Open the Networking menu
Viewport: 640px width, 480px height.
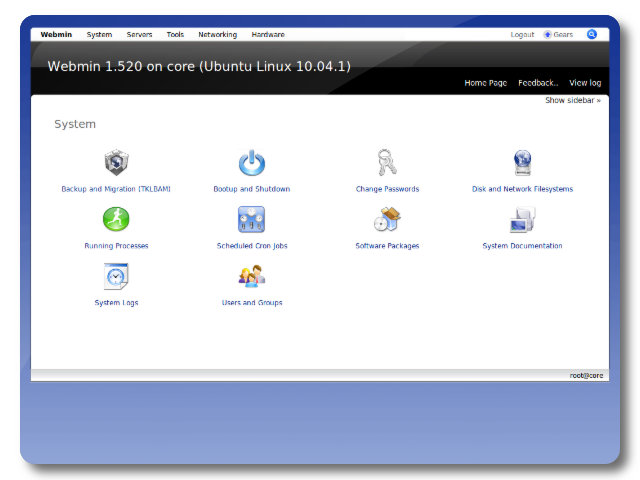pyautogui.click(x=217, y=35)
